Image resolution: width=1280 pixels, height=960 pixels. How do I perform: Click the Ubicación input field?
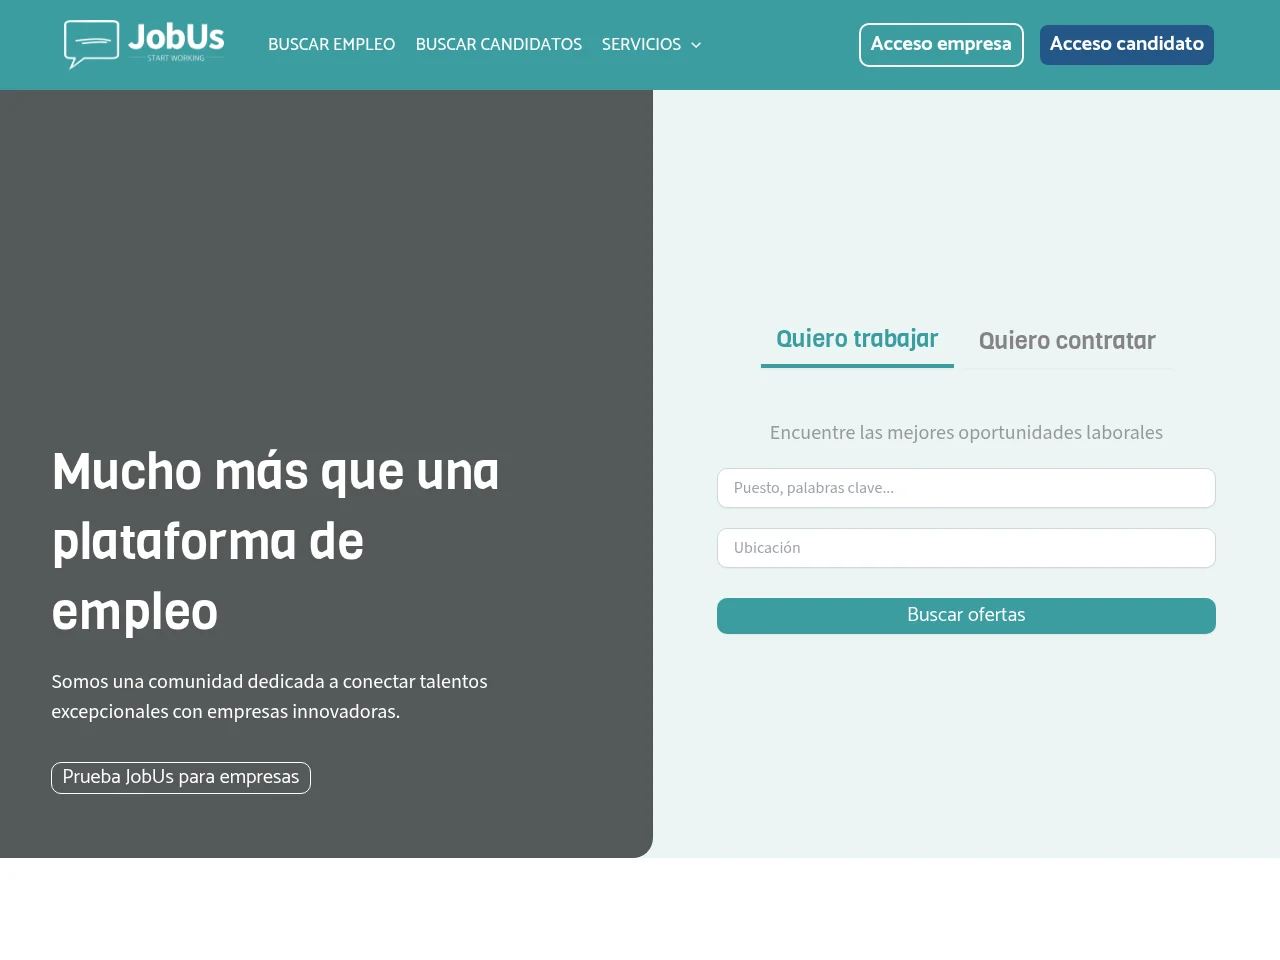(966, 548)
